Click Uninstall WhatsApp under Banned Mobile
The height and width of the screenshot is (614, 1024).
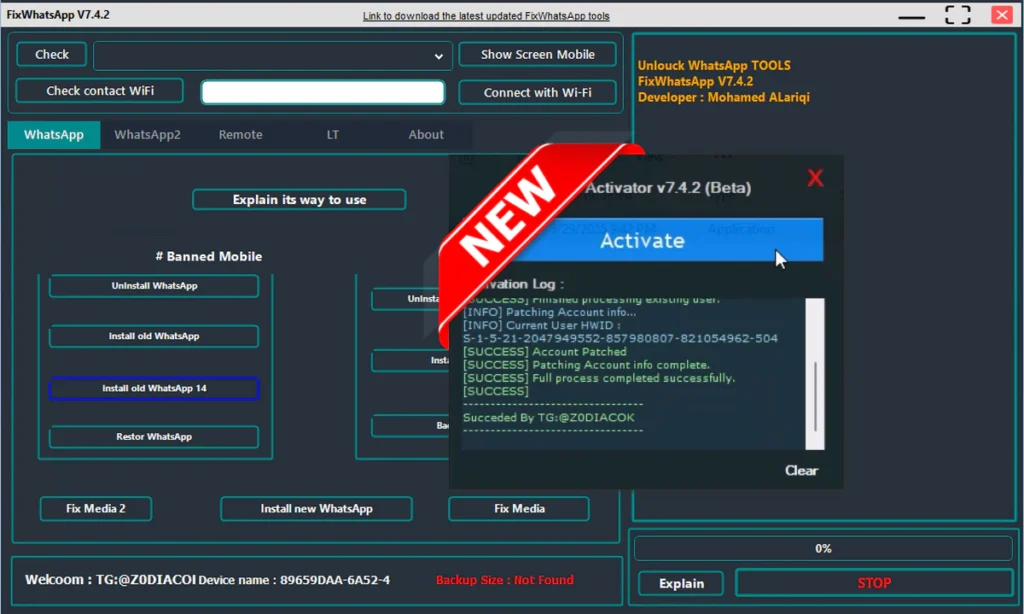tap(154, 285)
